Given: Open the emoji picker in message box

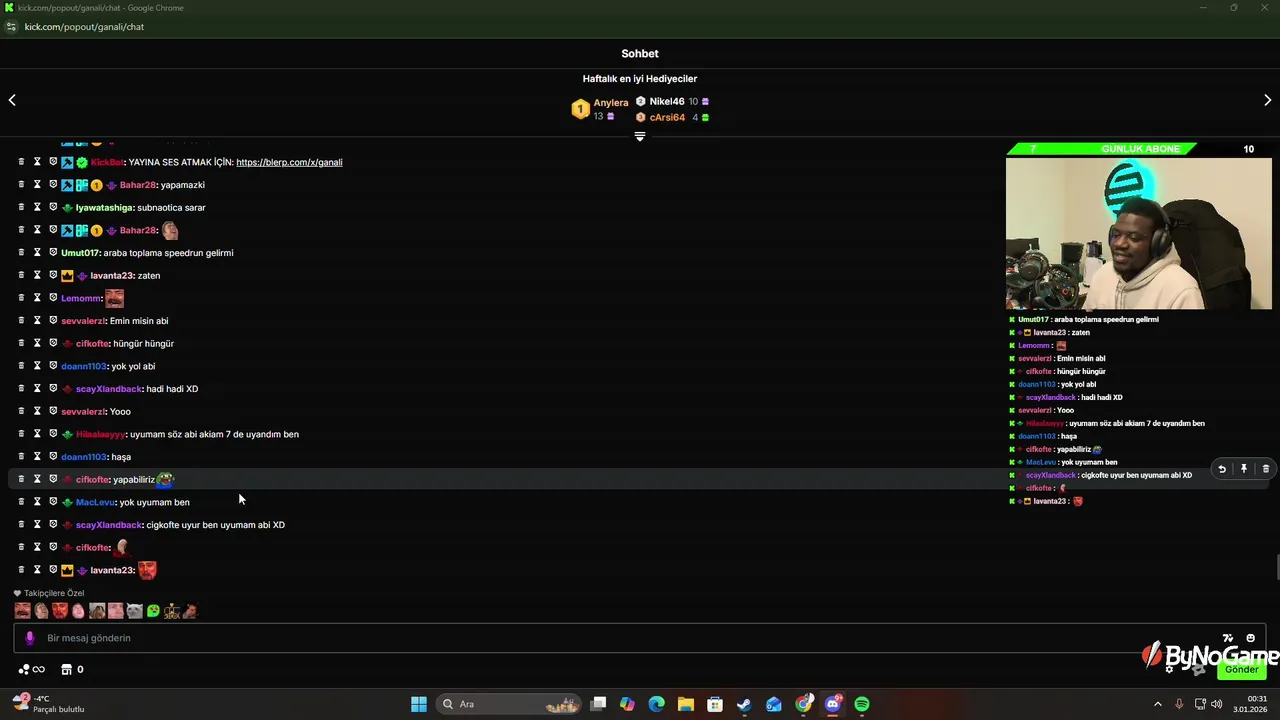Looking at the screenshot, I should 1250,638.
